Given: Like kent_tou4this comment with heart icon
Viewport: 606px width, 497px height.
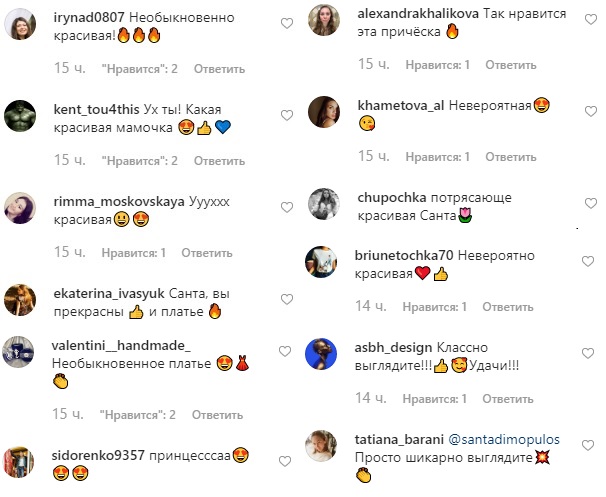Looking at the screenshot, I should click(286, 115).
